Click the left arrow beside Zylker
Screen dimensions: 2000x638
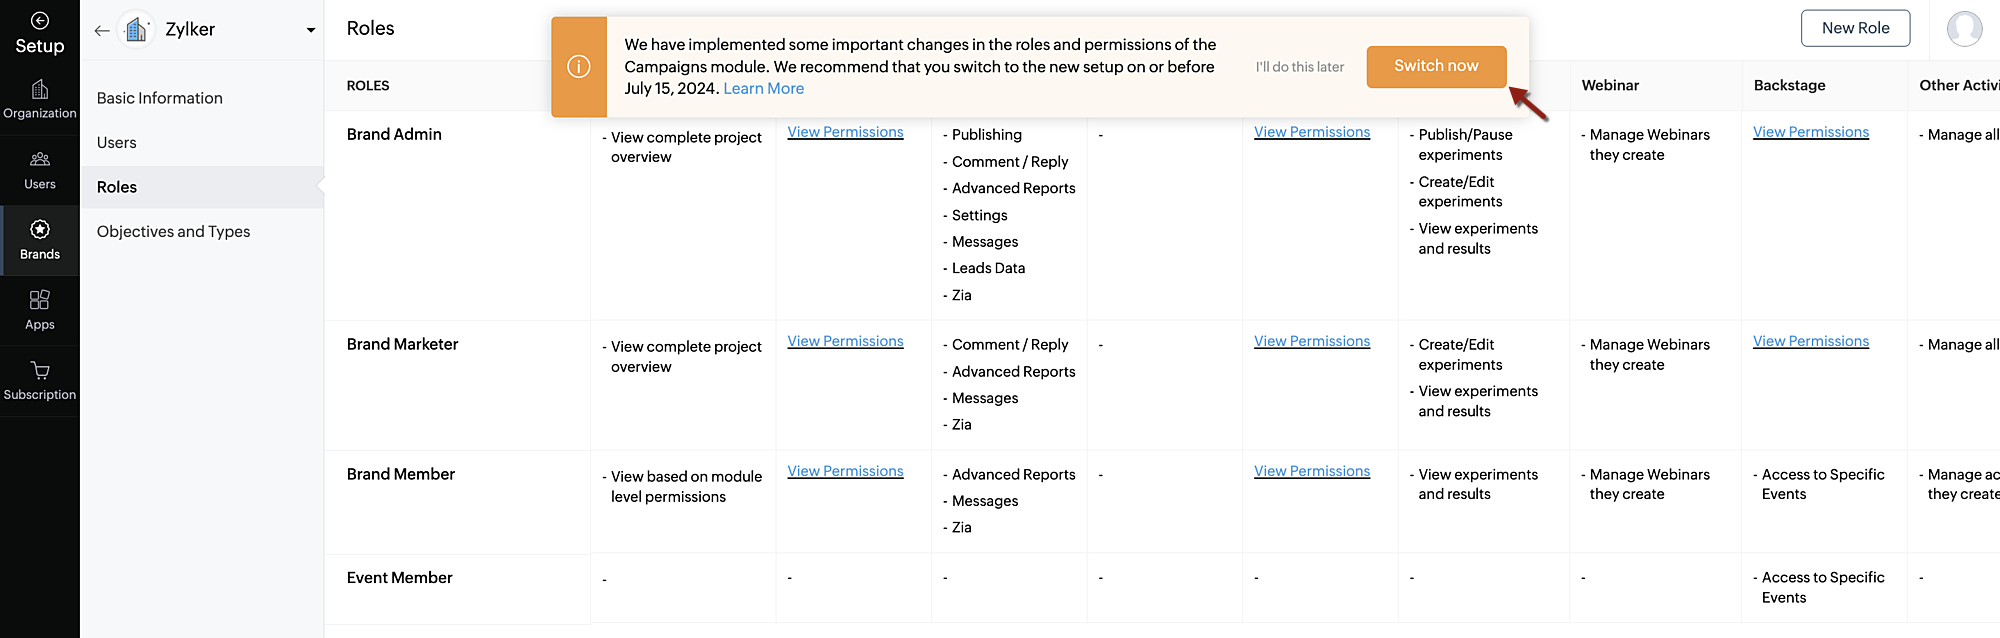(102, 30)
